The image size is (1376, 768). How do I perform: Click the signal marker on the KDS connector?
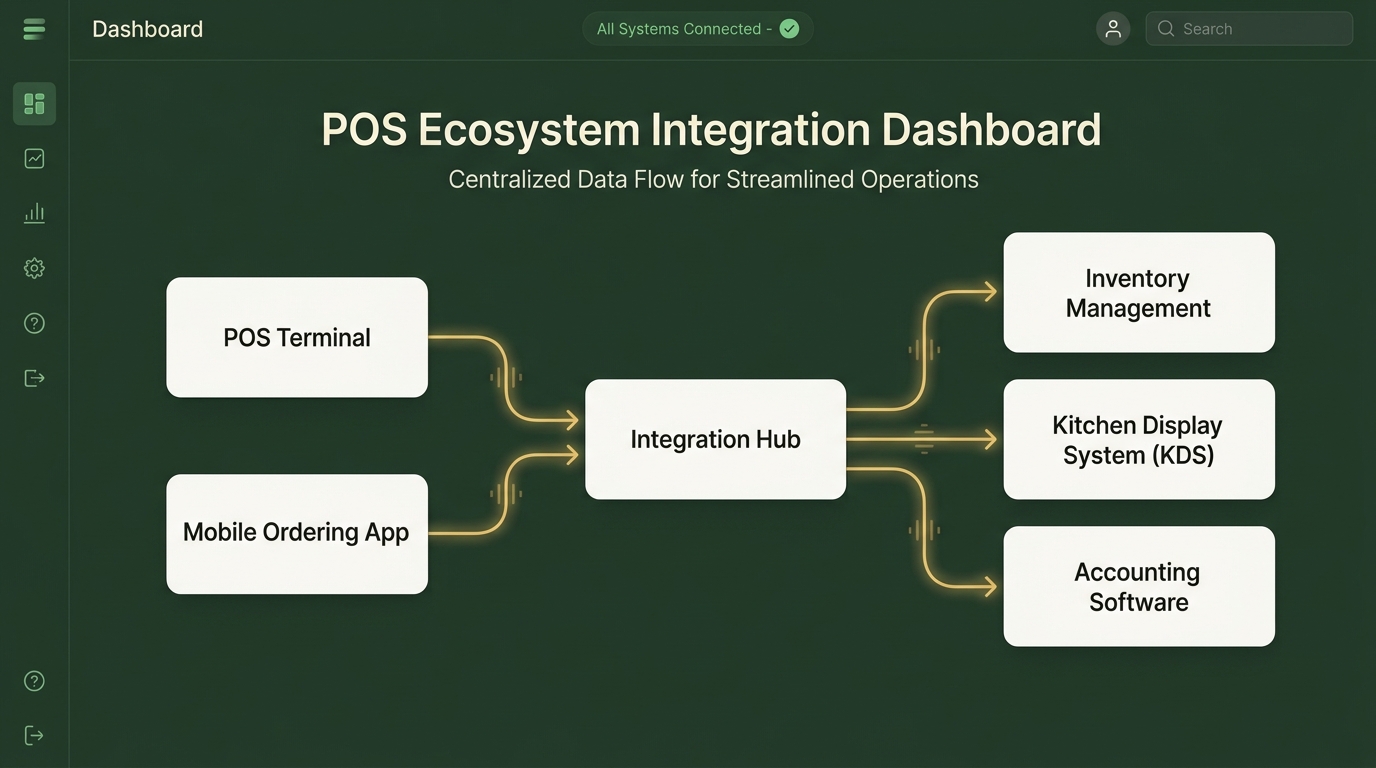[924, 439]
